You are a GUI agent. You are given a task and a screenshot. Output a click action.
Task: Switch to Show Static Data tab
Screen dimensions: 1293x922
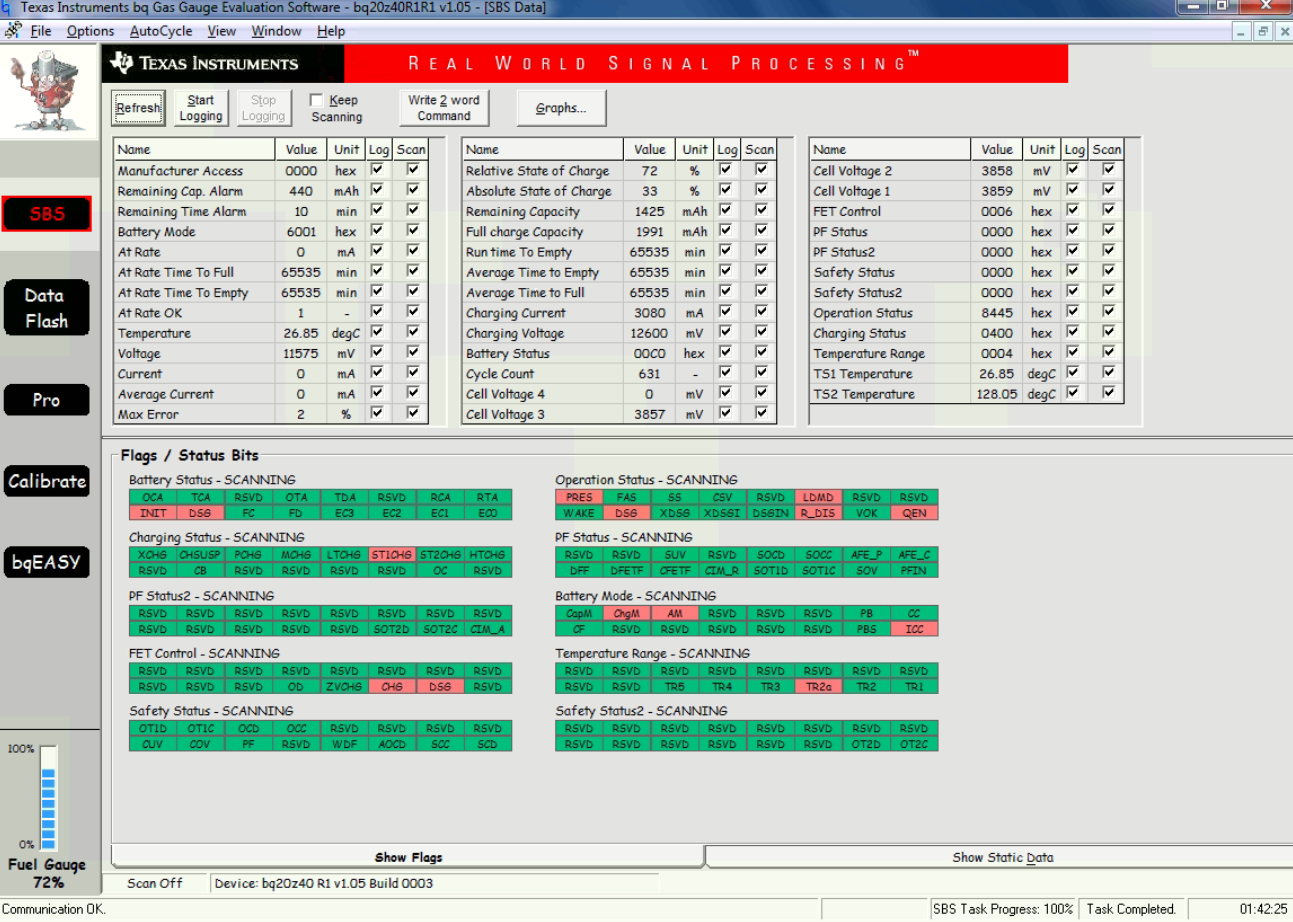tap(1002, 857)
